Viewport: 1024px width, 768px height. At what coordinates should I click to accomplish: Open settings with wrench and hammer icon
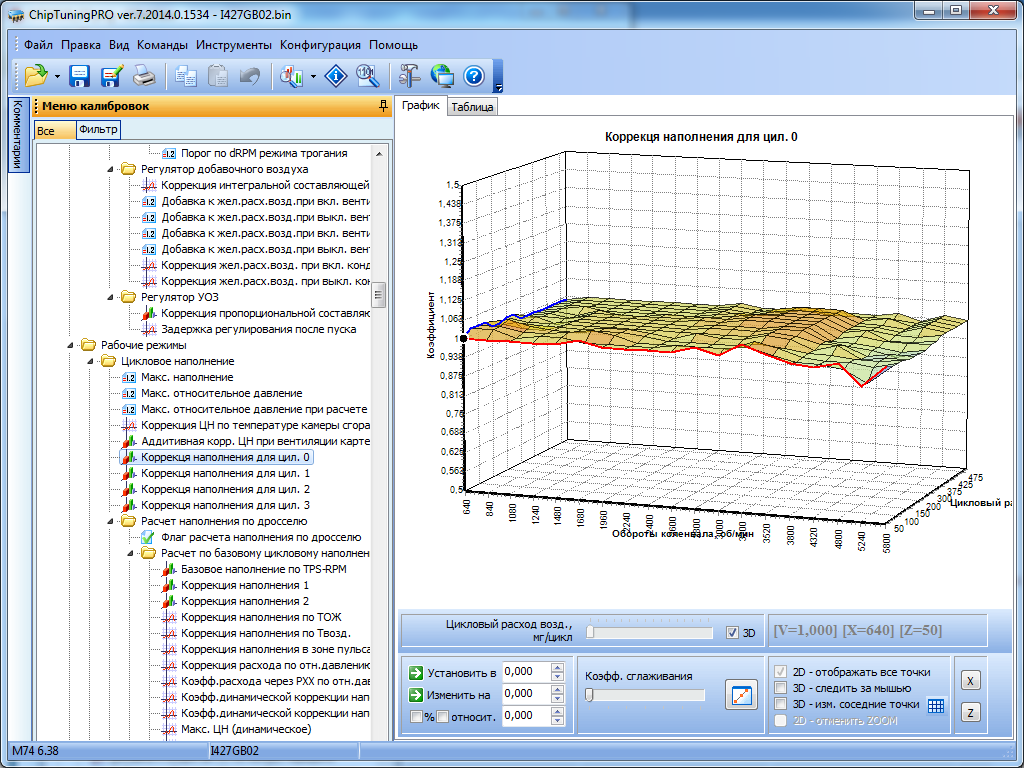tap(410, 76)
